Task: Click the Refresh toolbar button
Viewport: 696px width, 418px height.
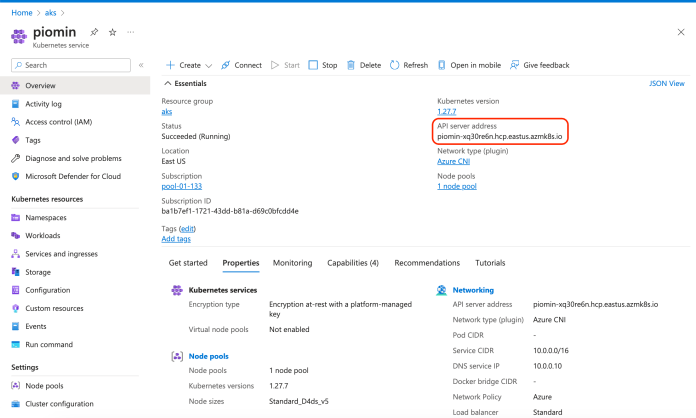Action: 408,65
